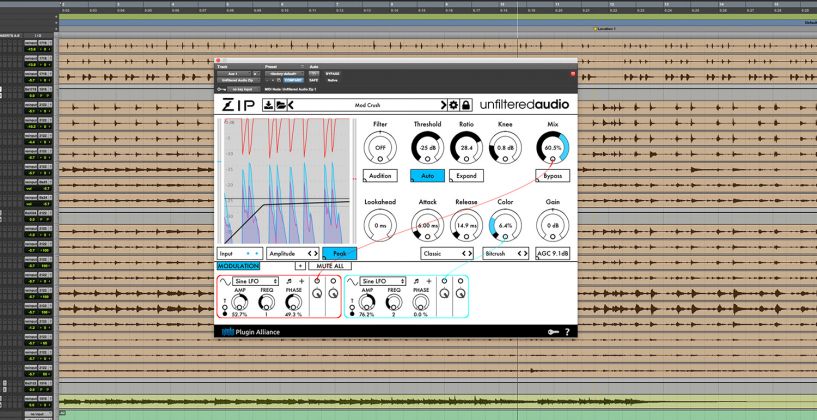The image size is (817, 420).
Task: Click AMP knob on red modulator at 52.7%
Action: [239, 301]
